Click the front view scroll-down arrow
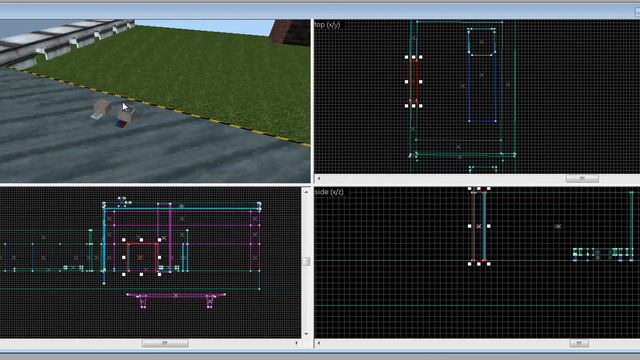 pos(306,334)
